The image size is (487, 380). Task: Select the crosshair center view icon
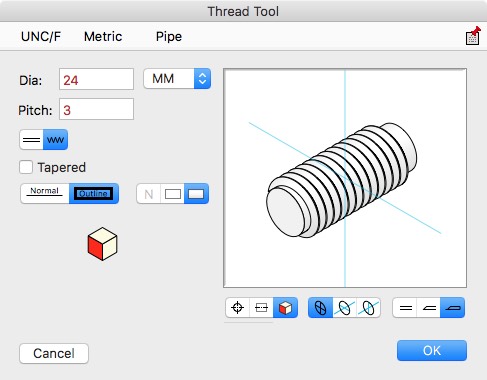coord(238,307)
